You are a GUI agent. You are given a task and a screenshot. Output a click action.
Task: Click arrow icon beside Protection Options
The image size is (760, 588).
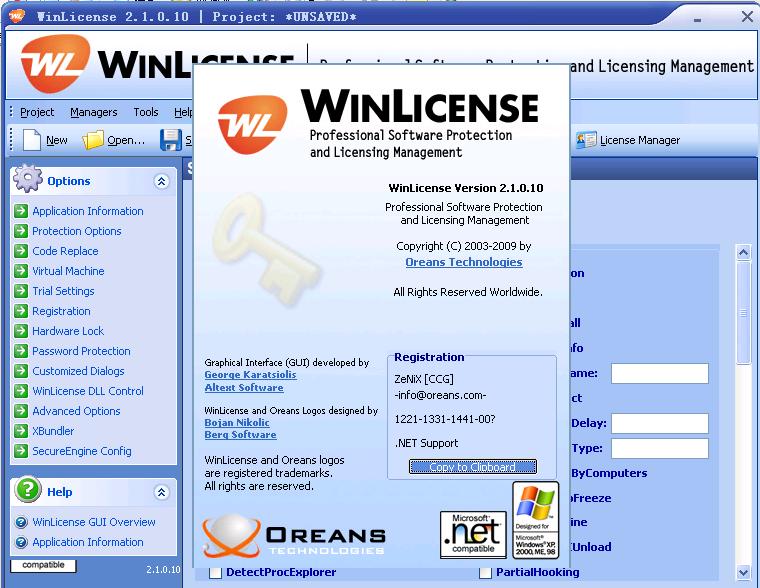tap(21, 231)
